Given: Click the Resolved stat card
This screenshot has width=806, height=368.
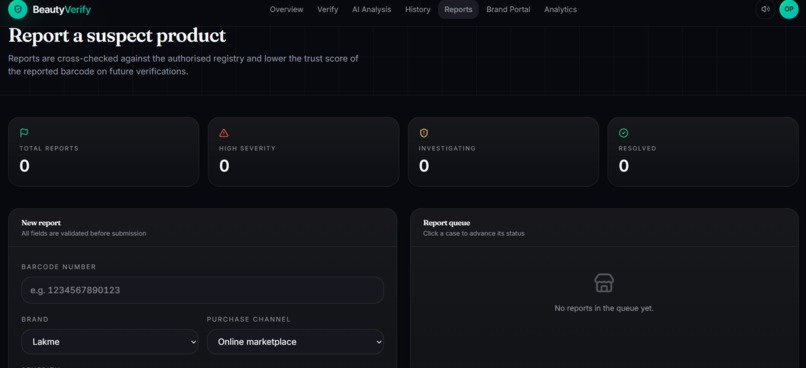Looking at the screenshot, I should [703, 152].
